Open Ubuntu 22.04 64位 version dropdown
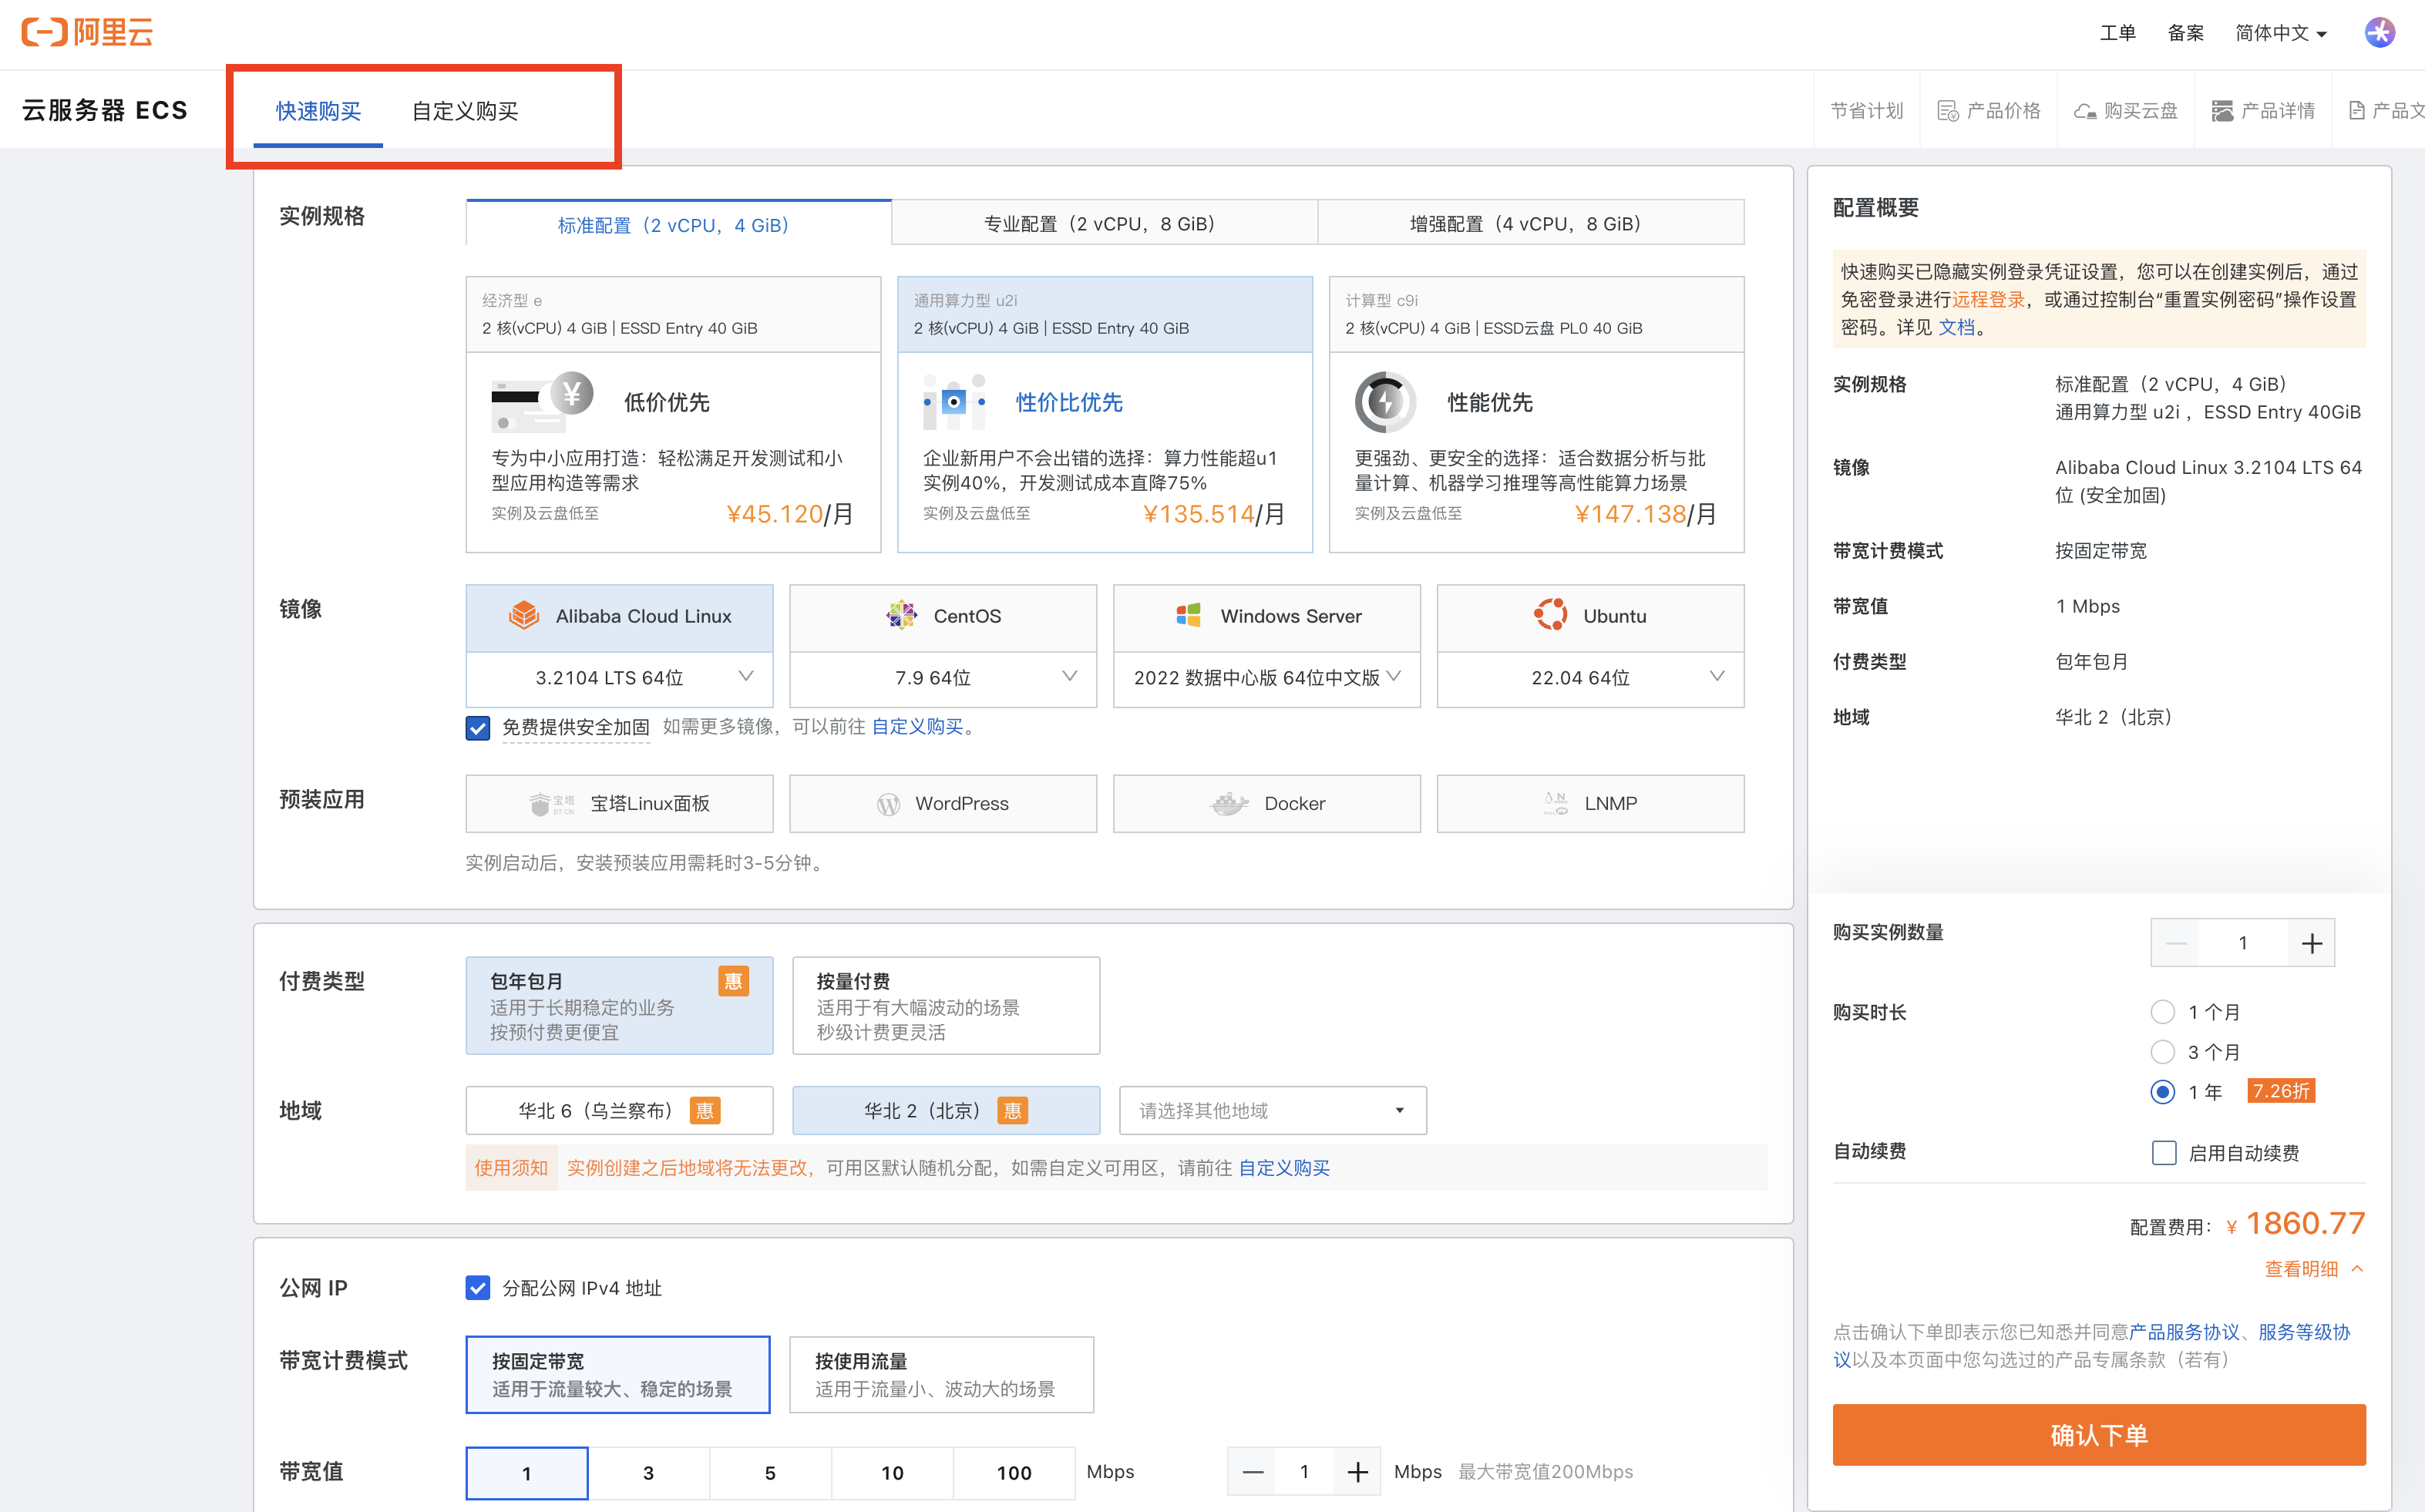Screen dimensions: 2425x1512 point(1591,678)
